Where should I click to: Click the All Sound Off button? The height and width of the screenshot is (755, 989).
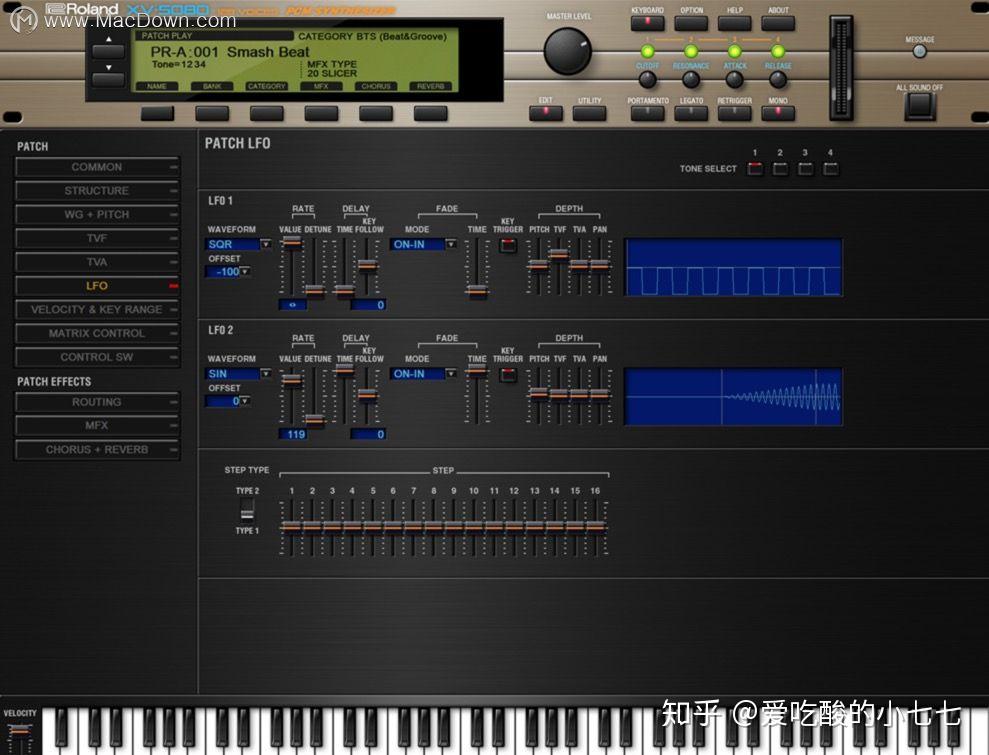tap(920, 106)
